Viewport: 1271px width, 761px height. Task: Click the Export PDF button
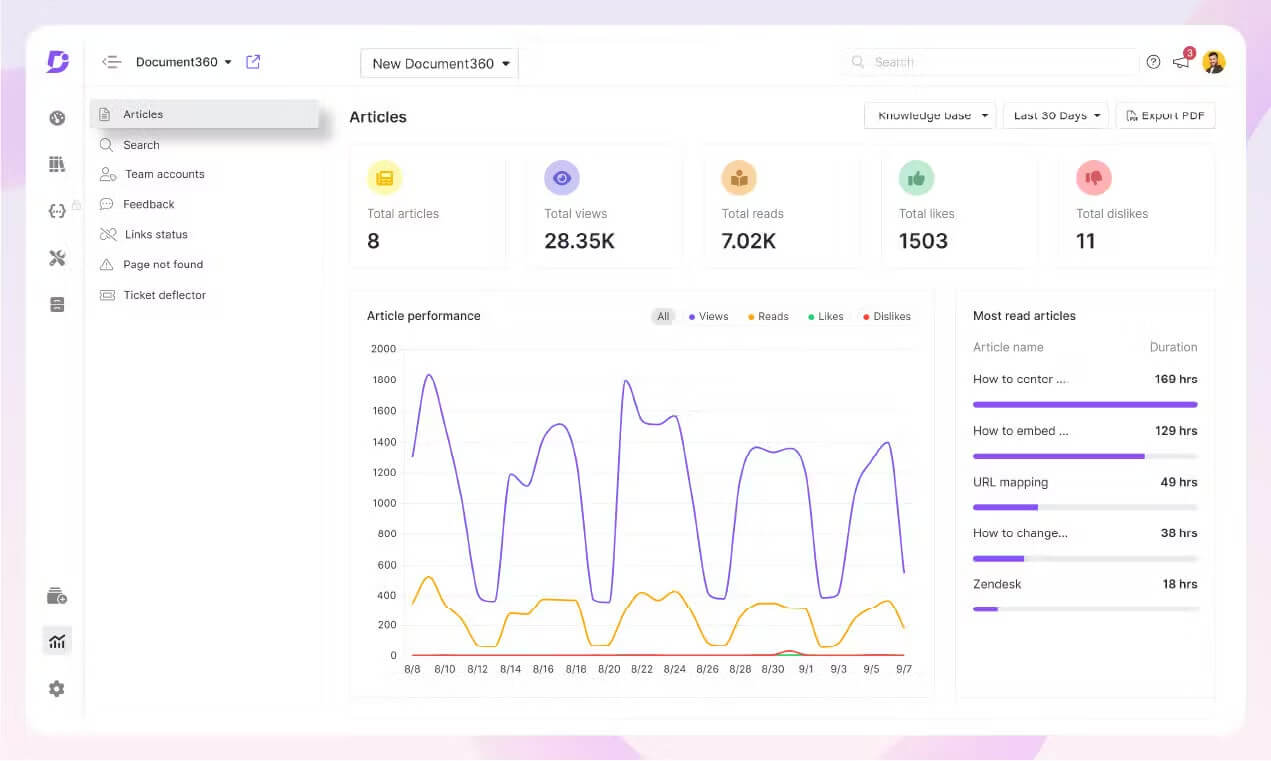(x=1165, y=116)
